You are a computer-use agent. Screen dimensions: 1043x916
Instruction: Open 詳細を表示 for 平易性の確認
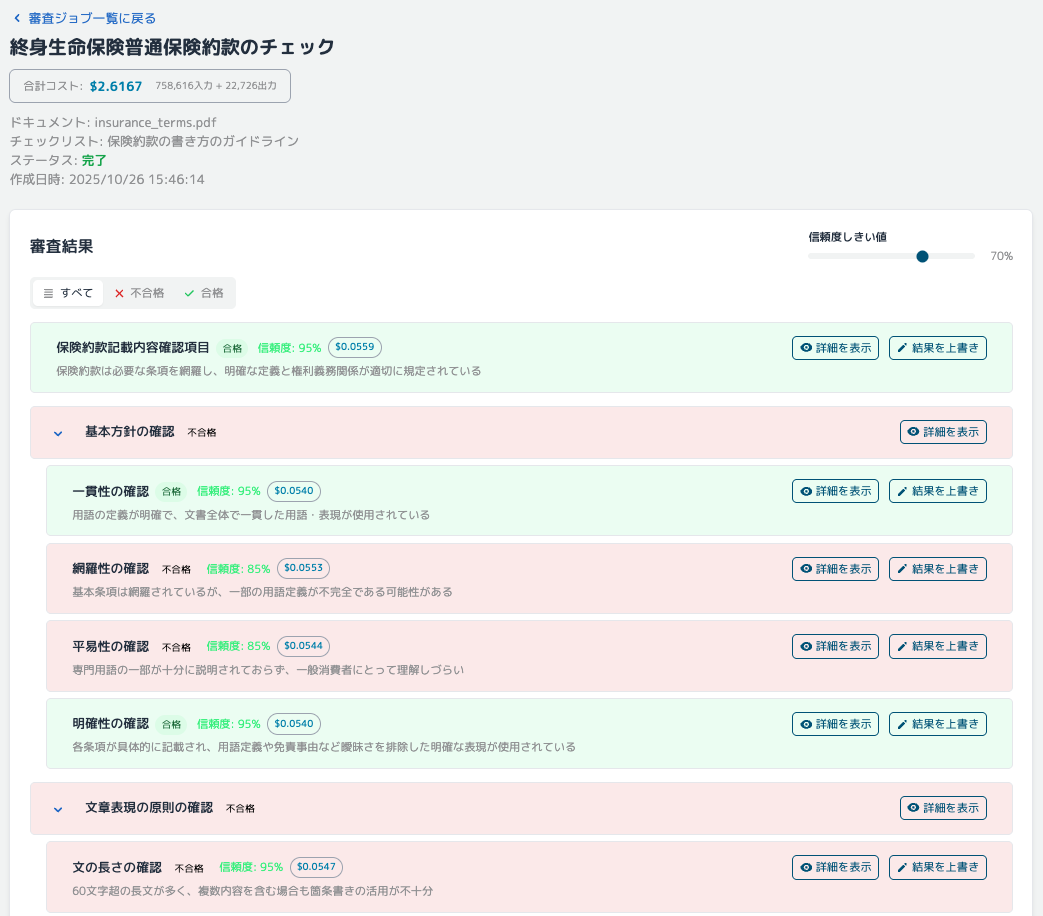tap(835, 646)
